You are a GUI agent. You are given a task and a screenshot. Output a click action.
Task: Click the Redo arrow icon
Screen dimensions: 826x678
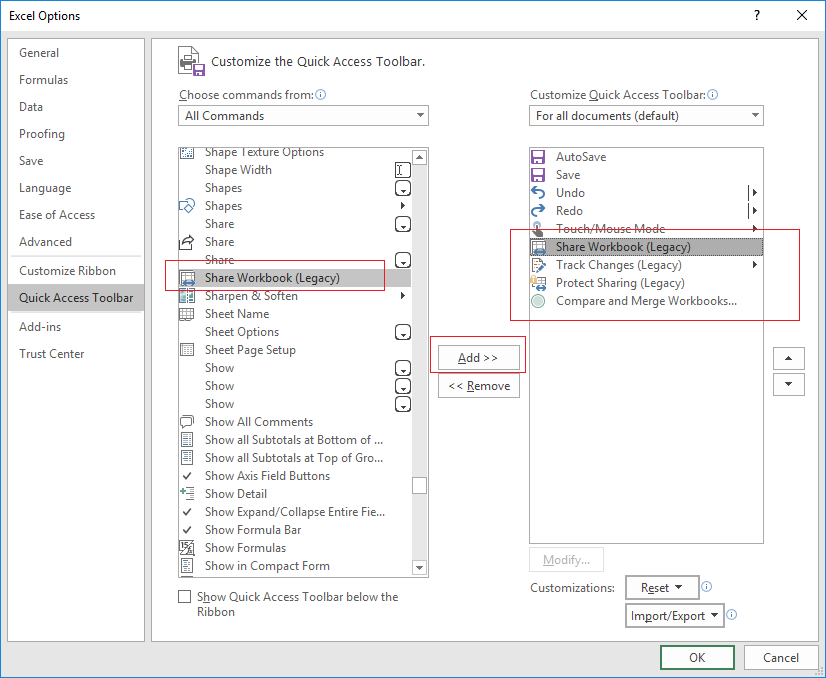coord(538,211)
